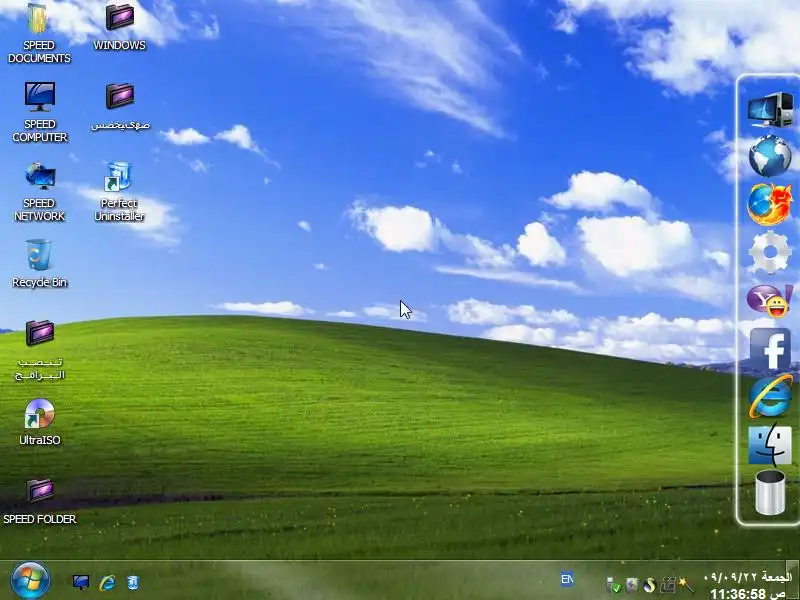Launch Firefox from the side dock
This screenshot has width=800, height=600.
tap(770, 204)
